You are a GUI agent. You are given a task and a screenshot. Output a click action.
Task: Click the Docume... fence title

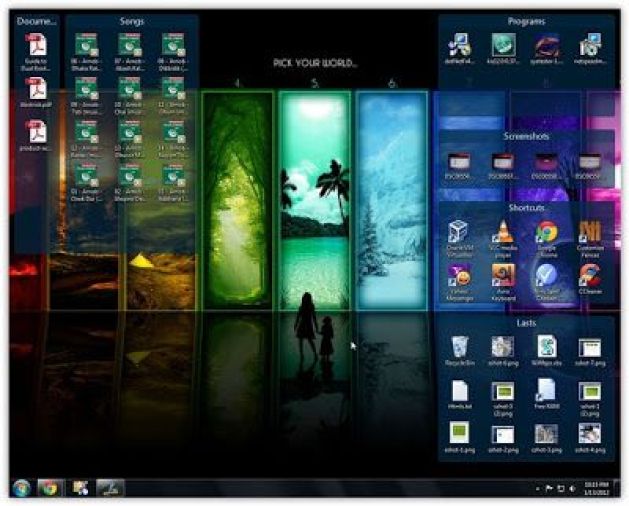coord(37,22)
